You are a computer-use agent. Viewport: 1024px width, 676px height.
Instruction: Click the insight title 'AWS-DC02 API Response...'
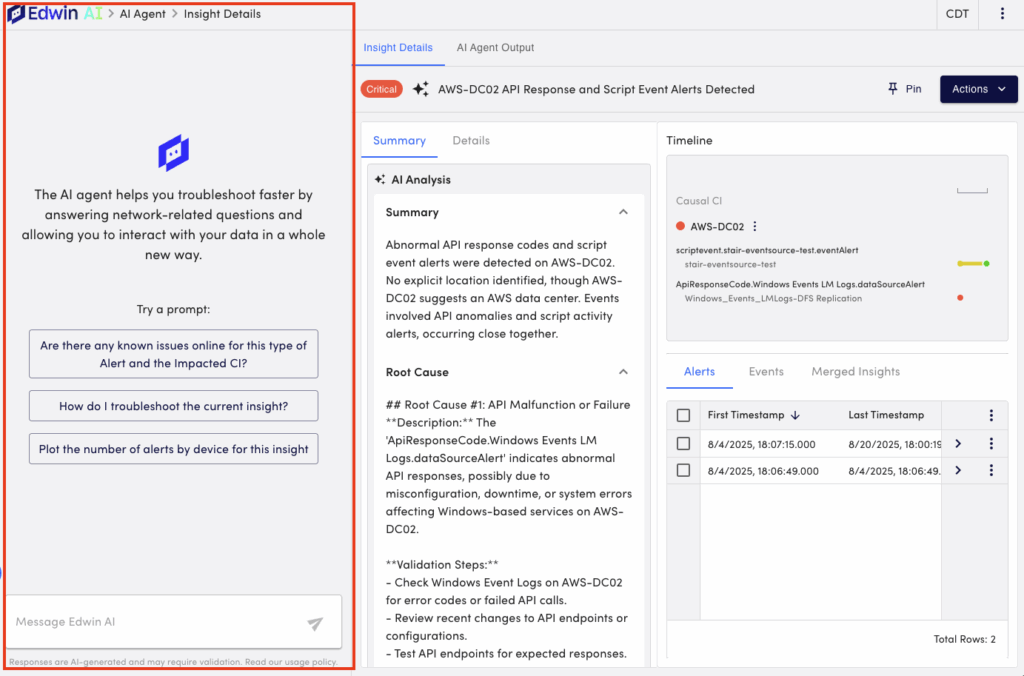pyautogui.click(x=596, y=89)
